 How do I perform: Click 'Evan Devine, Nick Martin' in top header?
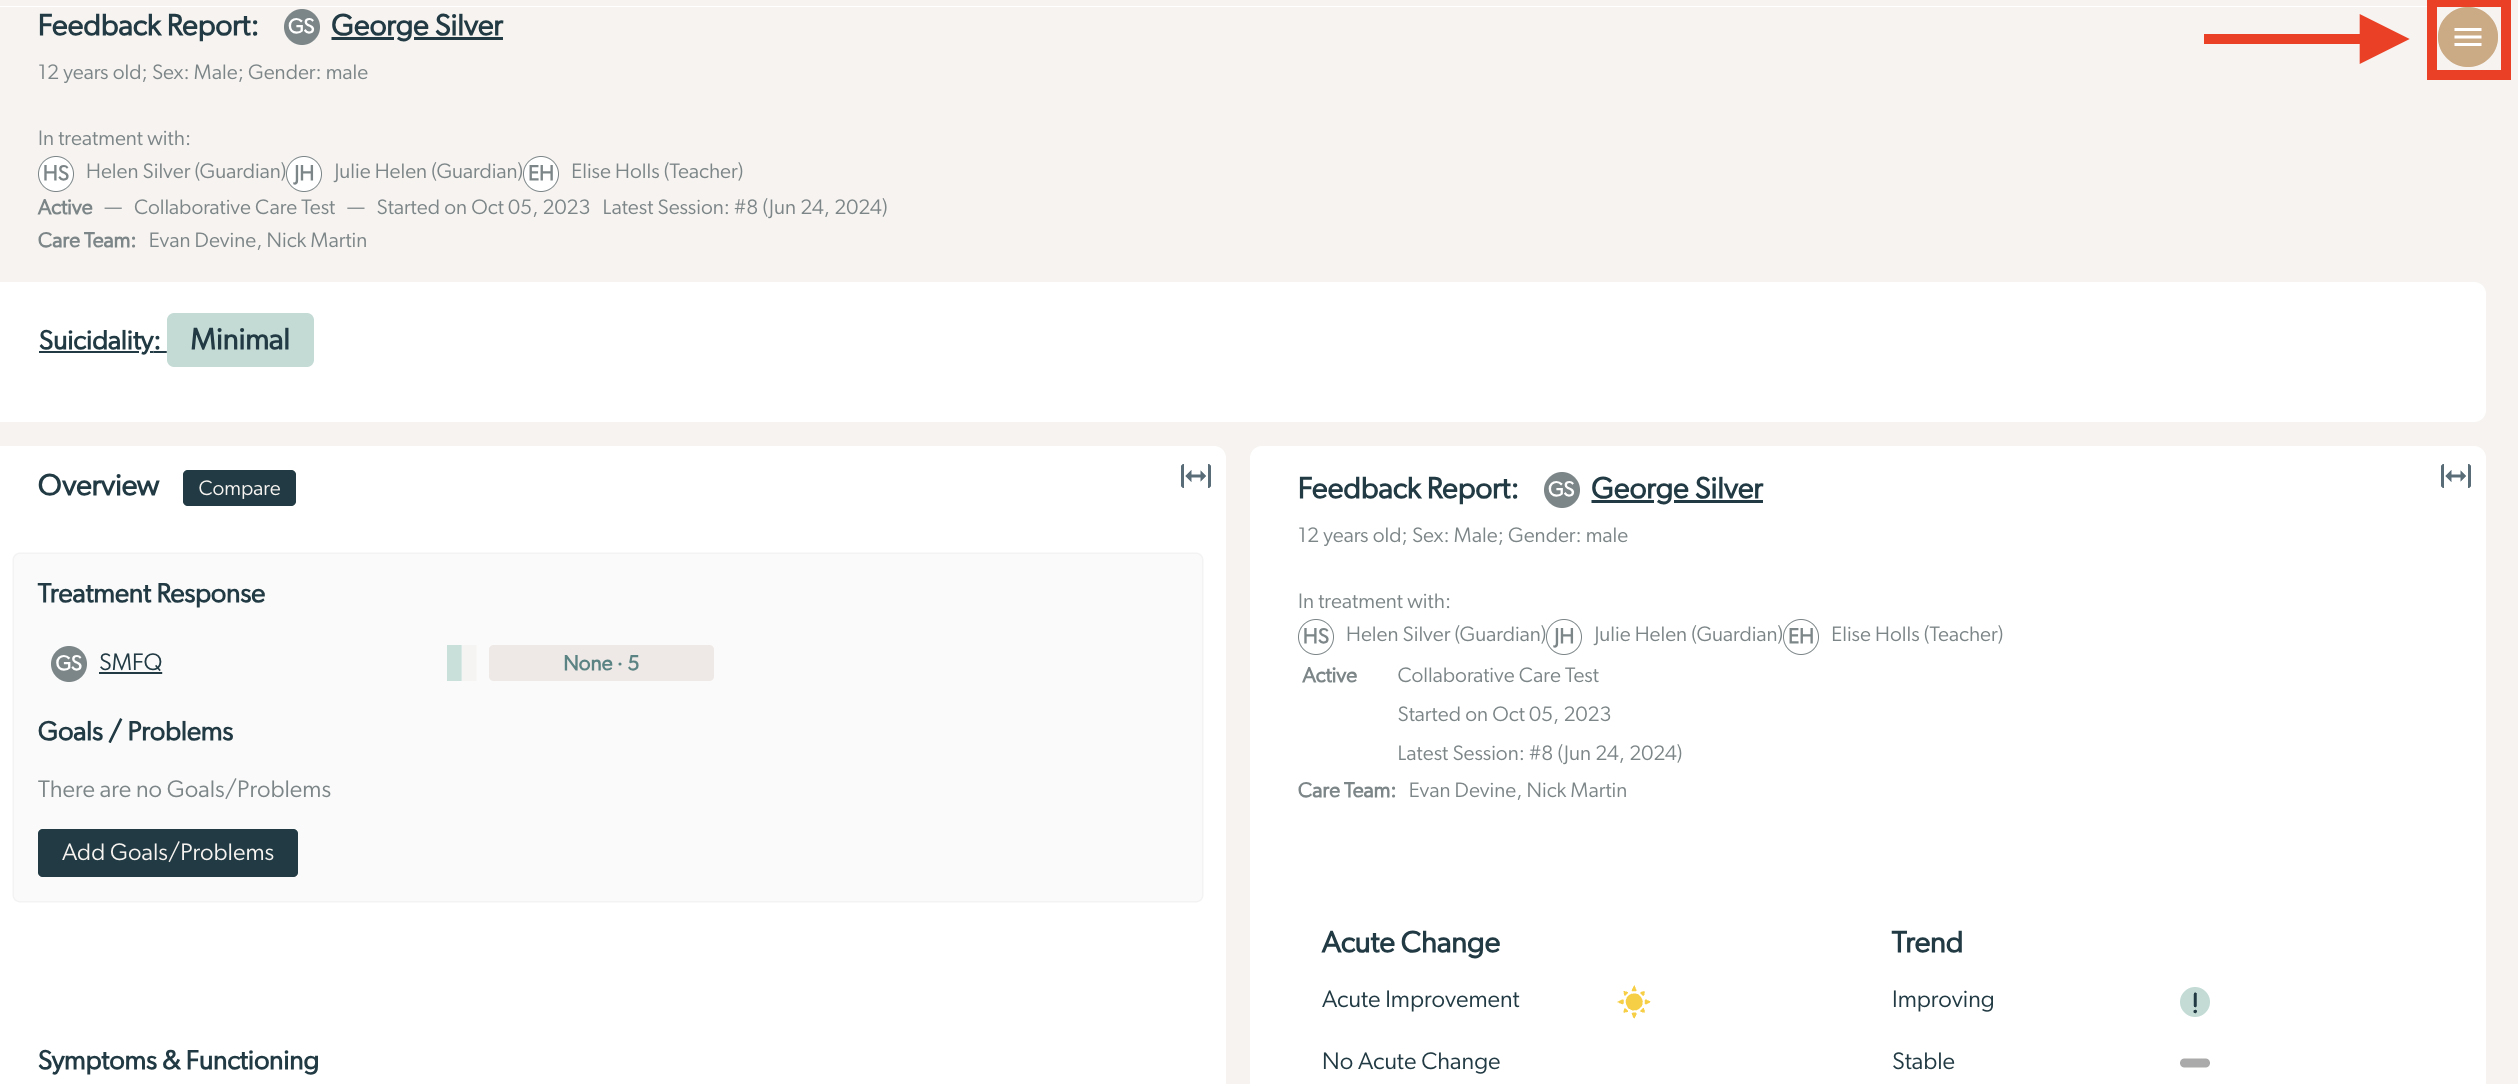(258, 240)
